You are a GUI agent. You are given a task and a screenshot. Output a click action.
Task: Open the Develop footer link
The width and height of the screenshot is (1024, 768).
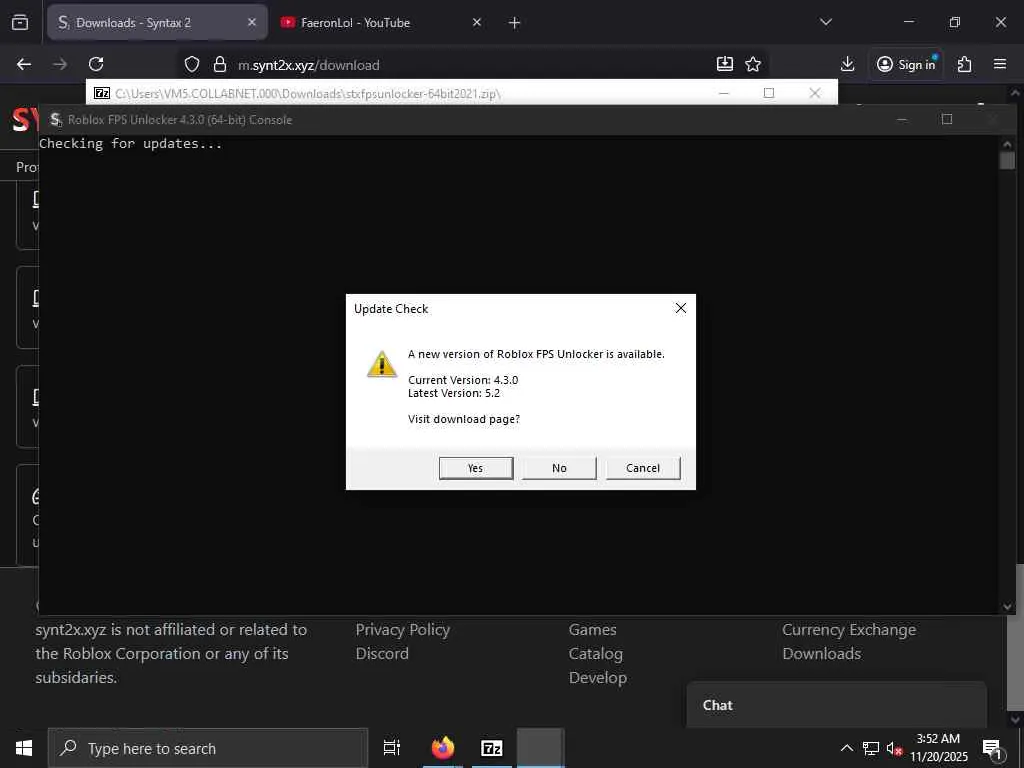coord(598,678)
